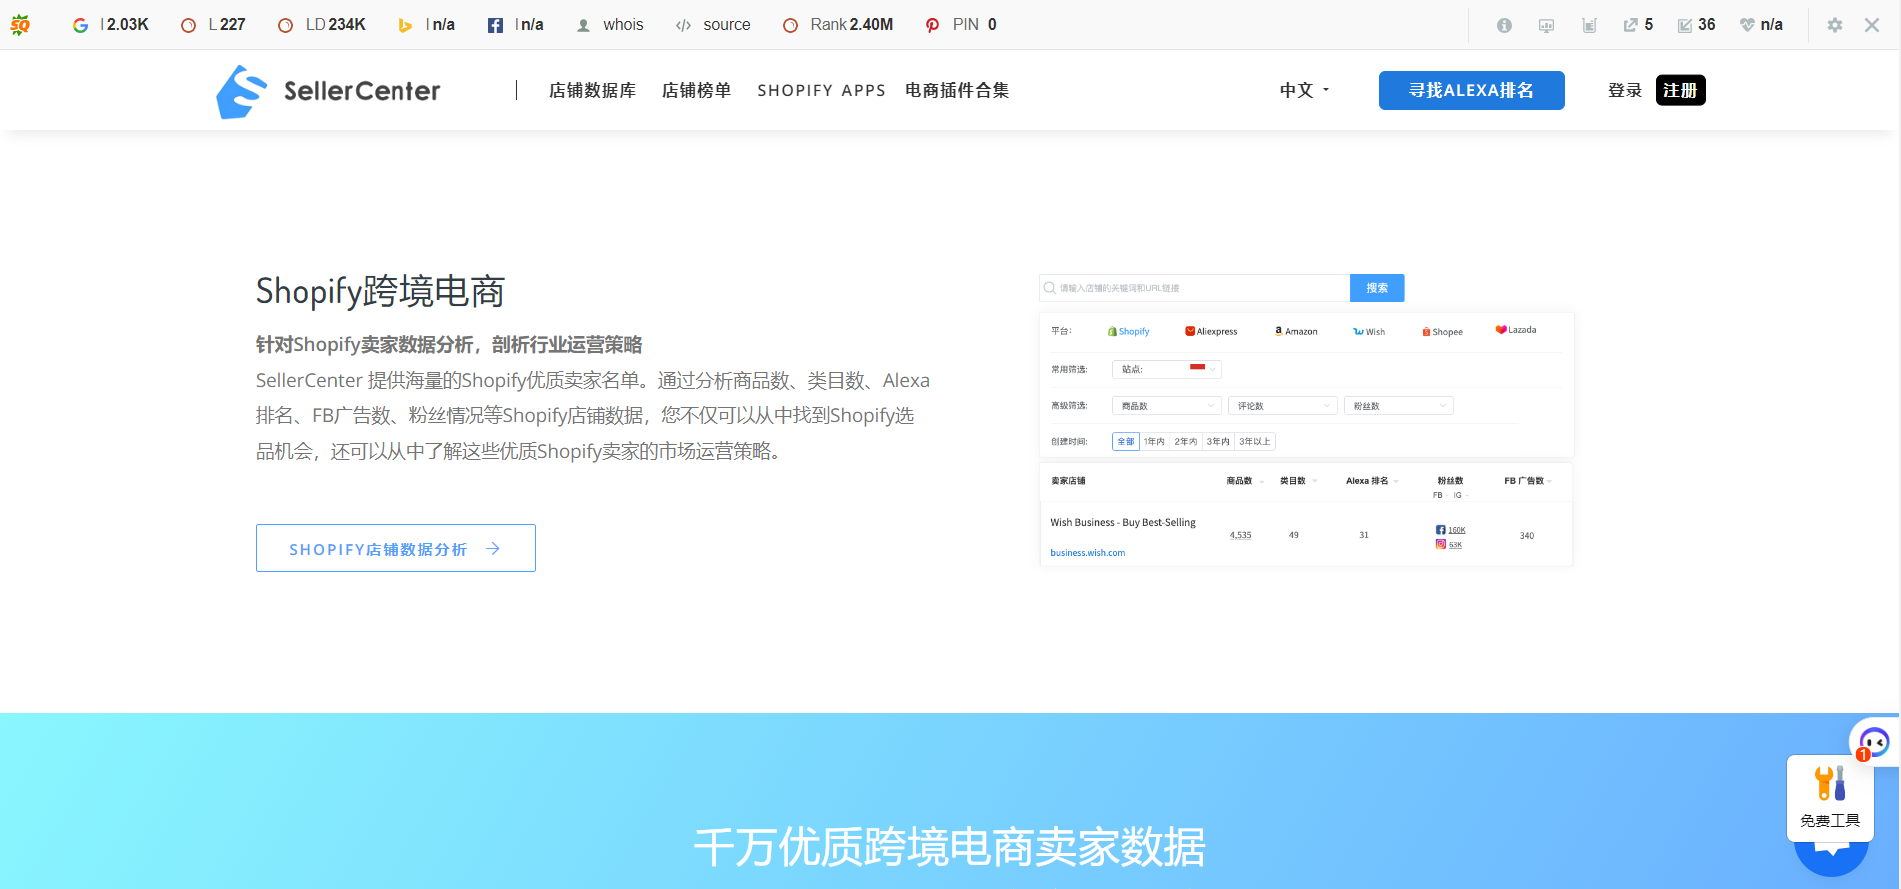Image resolution: width=1901 pixels, height=889 pixels.
Task: Open the heartbeat n/a site health indicator
Action: click(1761, 25)
